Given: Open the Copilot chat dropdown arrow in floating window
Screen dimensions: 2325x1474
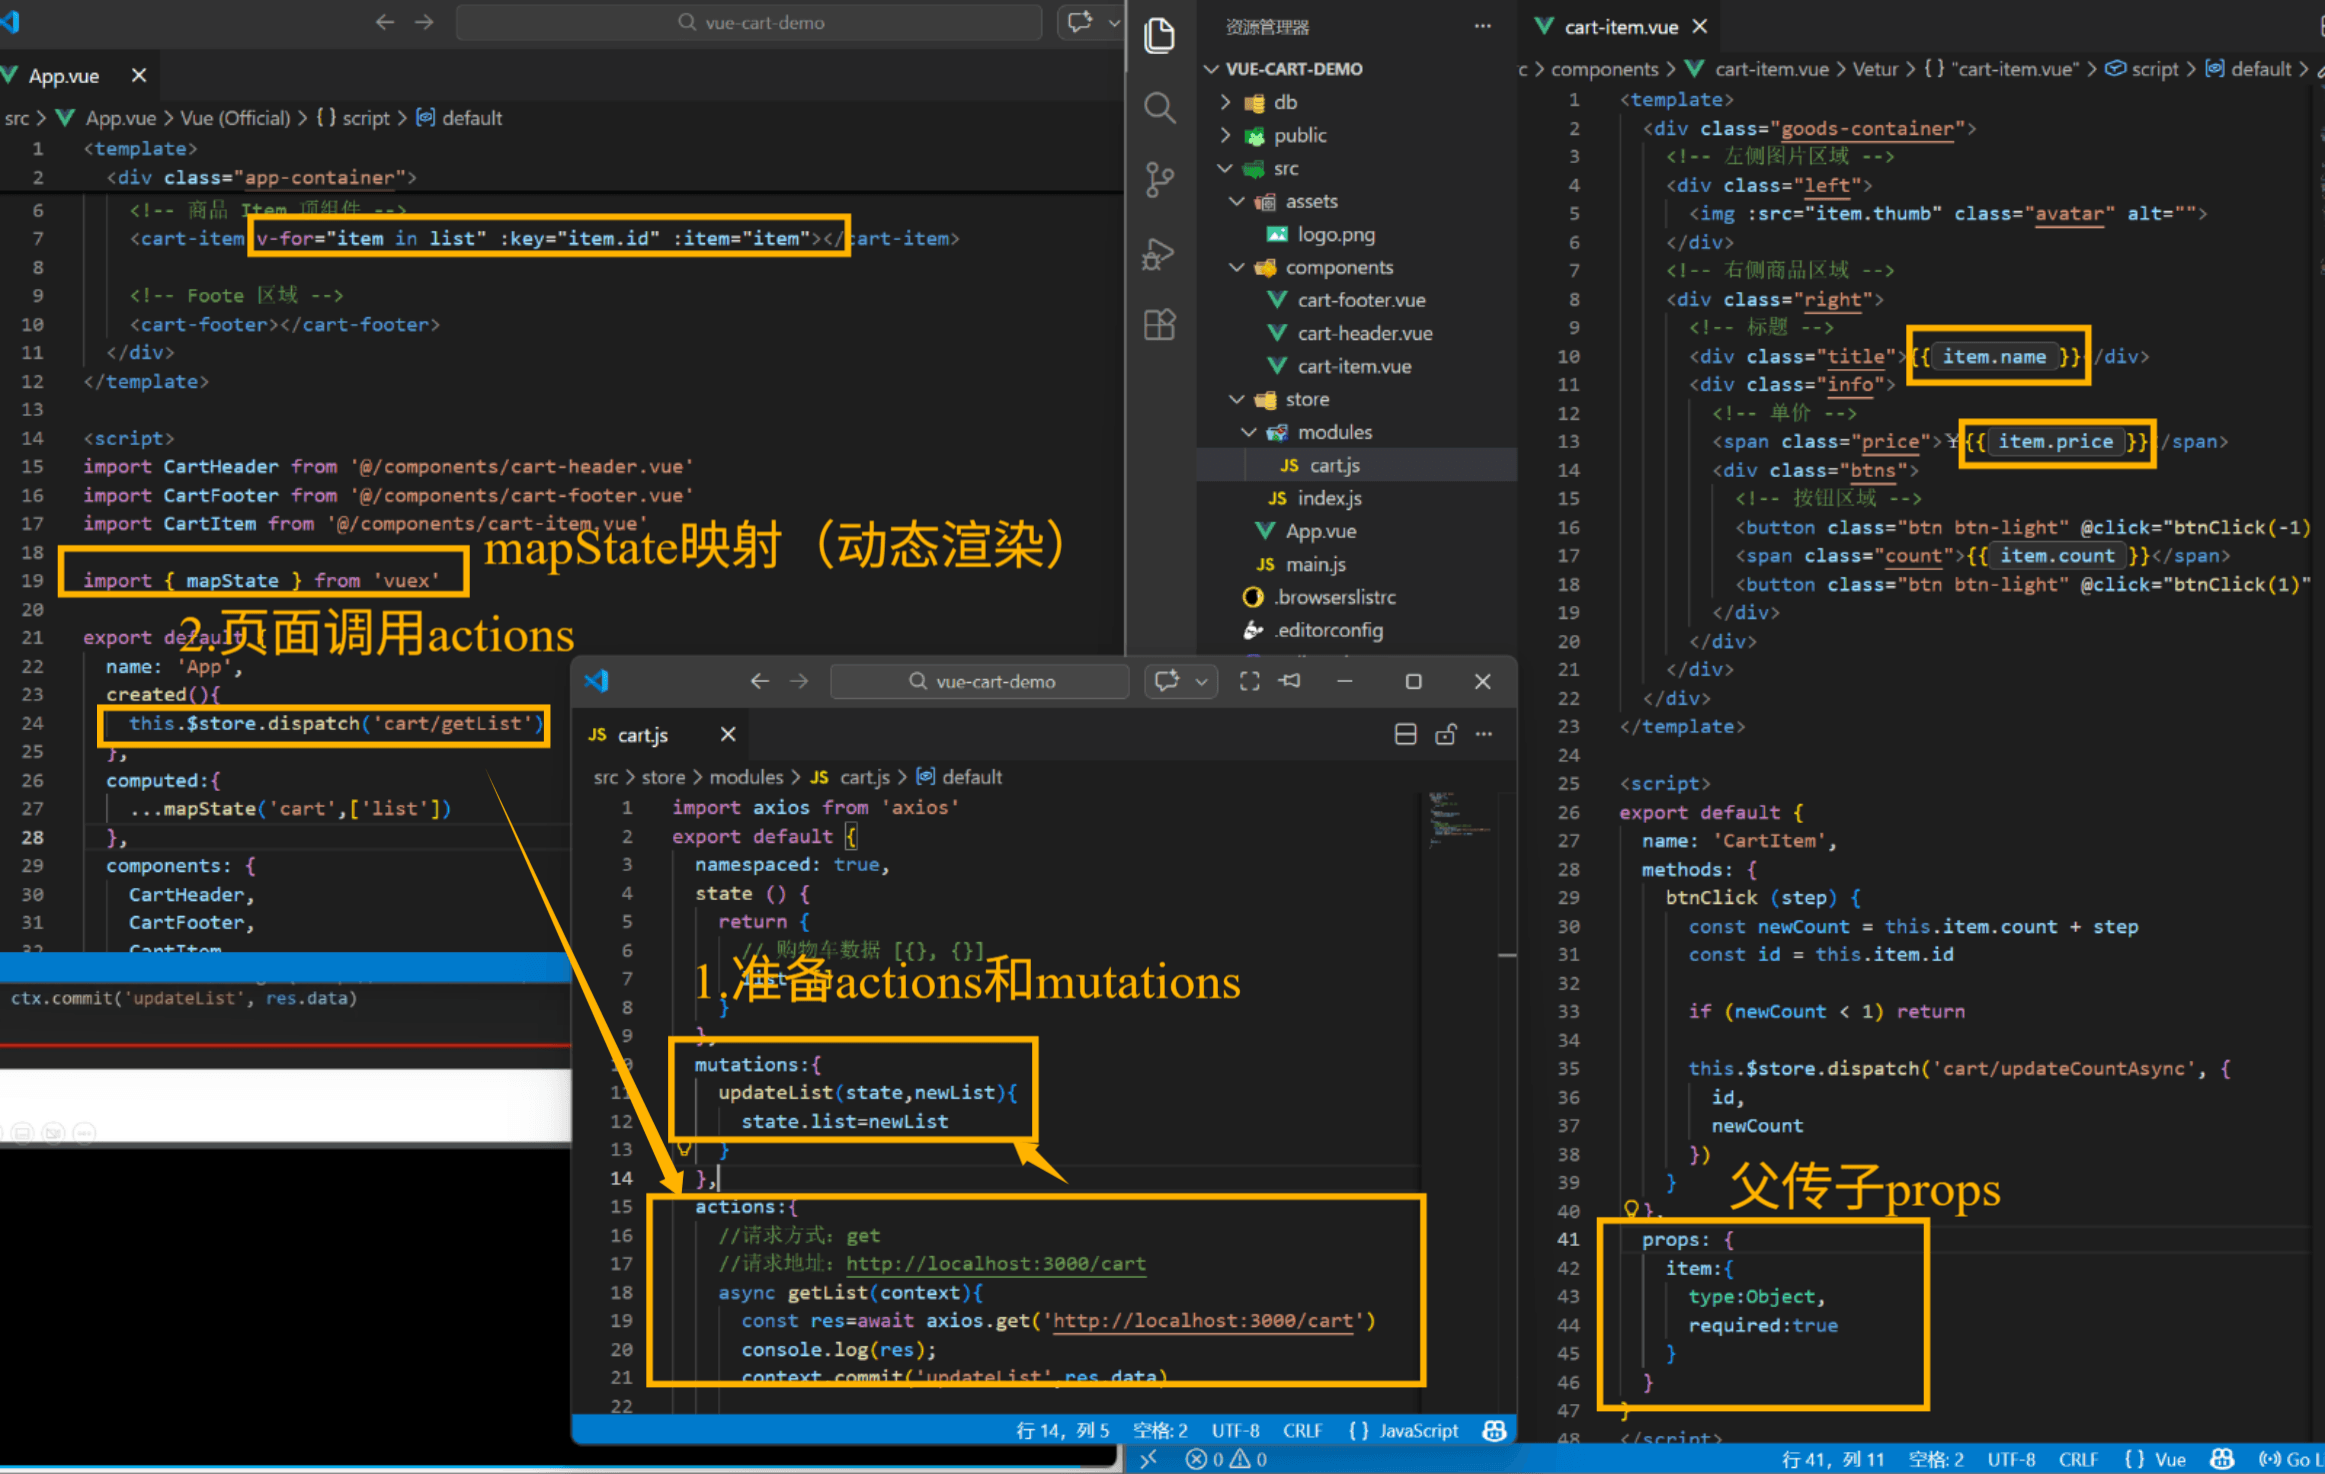Looking at the screenshot, I should click(x=1201, y=682).
